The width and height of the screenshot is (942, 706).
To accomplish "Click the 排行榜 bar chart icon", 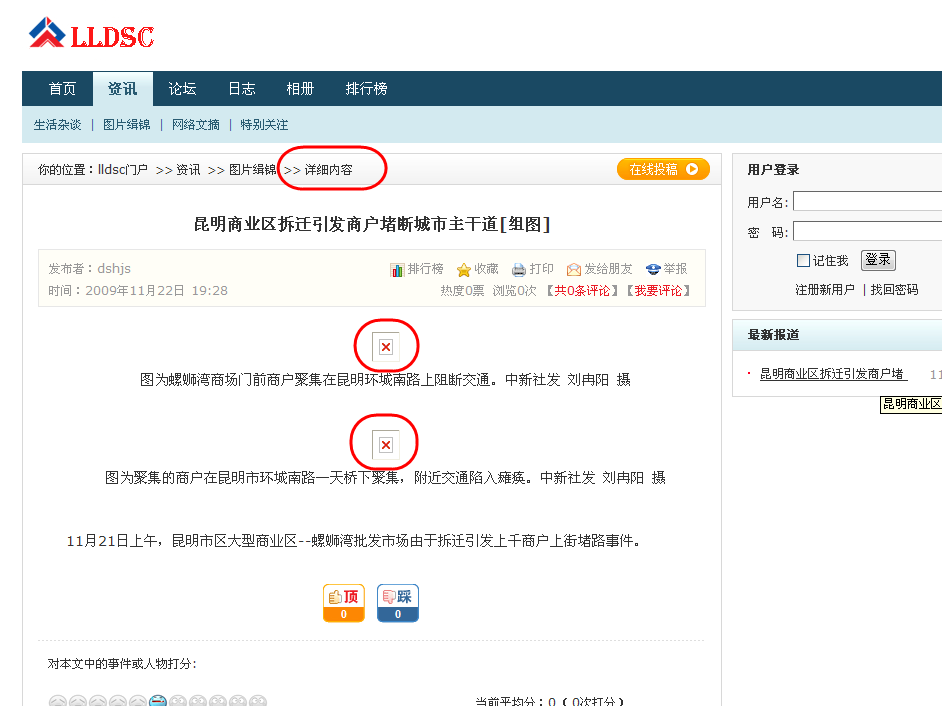I will 397,270.
